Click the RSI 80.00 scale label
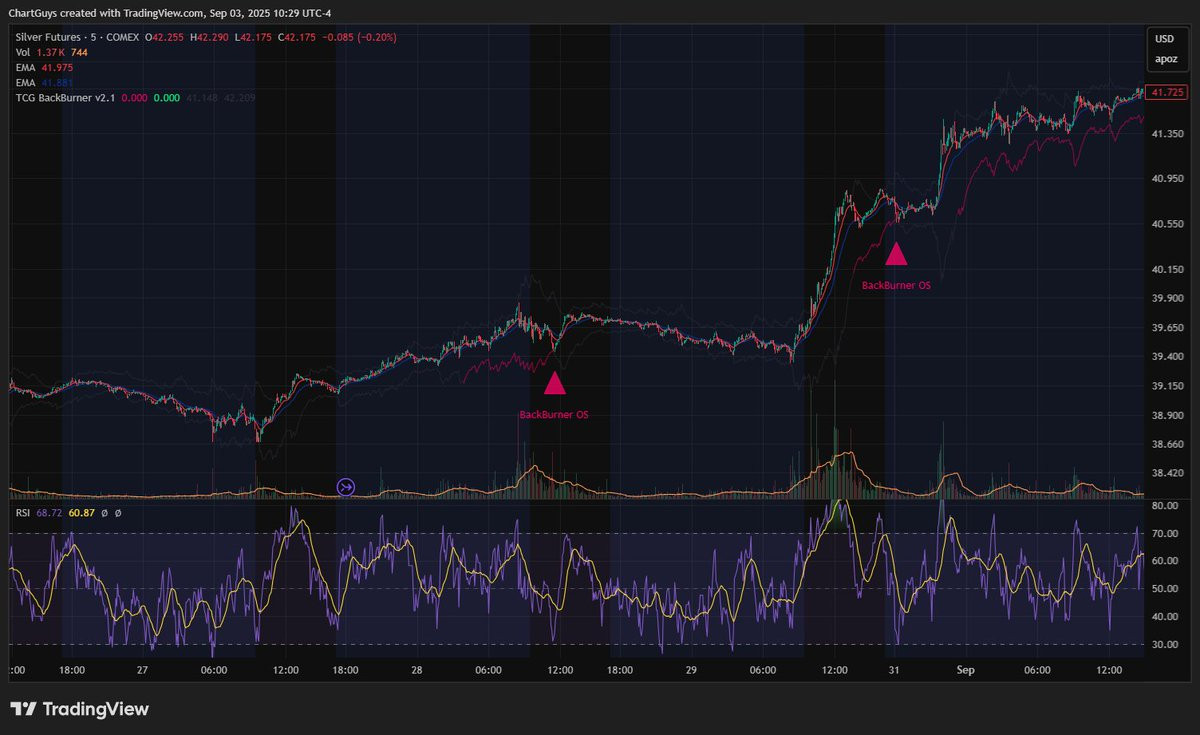This screenshot has height=735, width=1200. tap(1165, 506)
